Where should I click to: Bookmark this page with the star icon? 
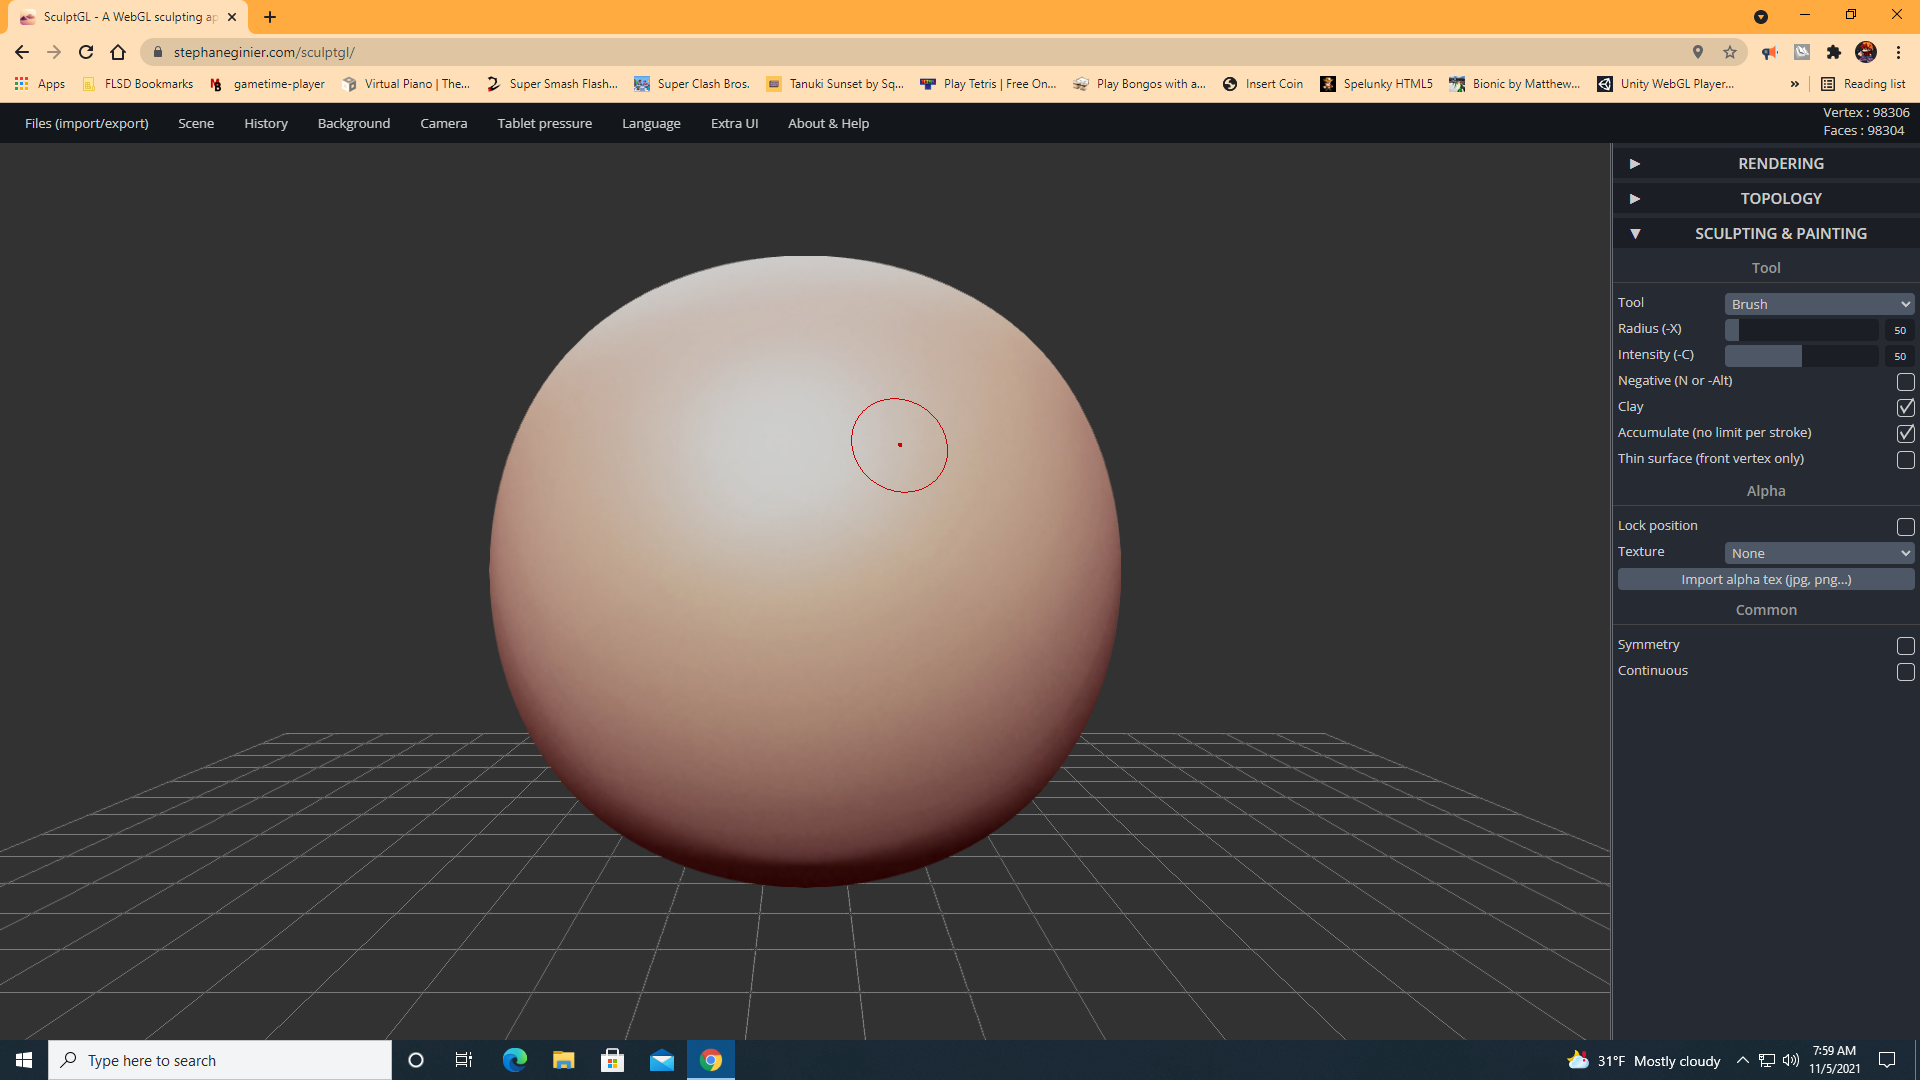[1730, 52]
